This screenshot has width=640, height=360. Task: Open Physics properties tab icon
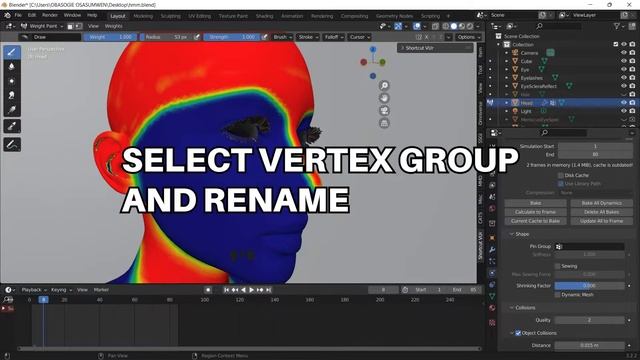(x=492, y=273)
